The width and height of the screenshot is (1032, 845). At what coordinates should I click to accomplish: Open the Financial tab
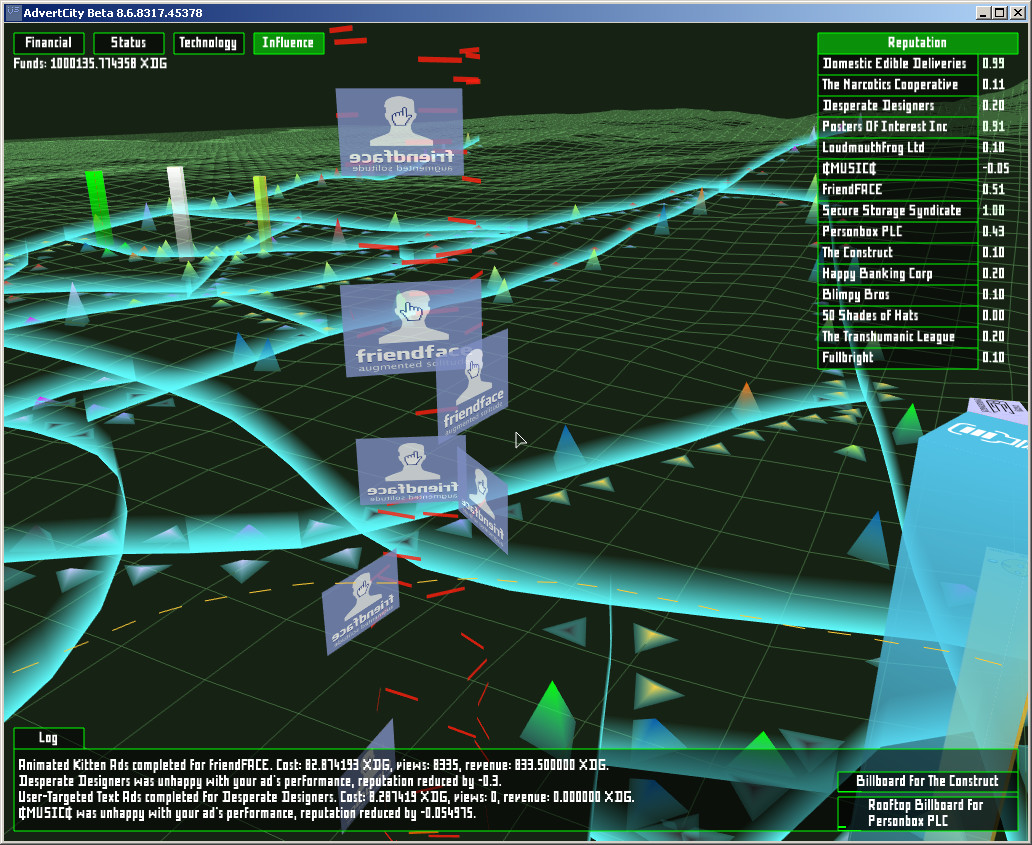[x=48, y=43]
